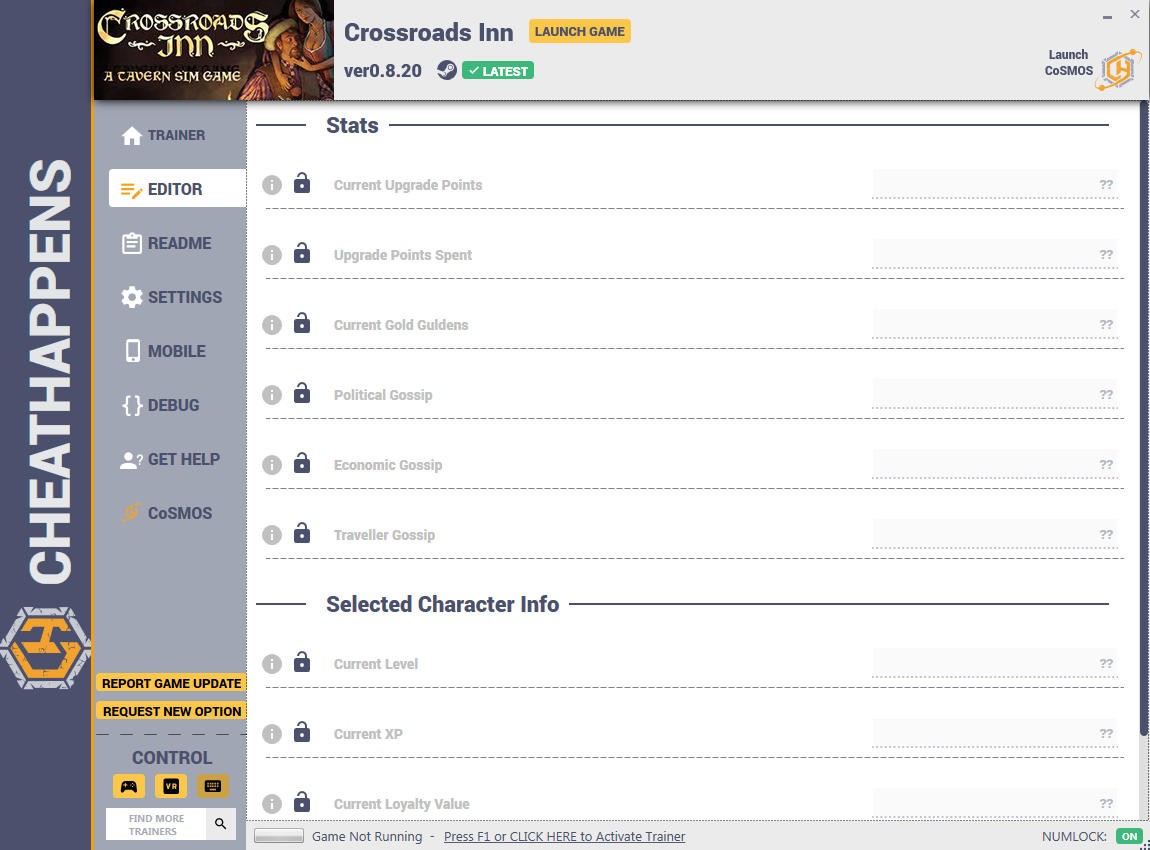Edit the Current Upgrade Points value field
Viewport: 1150px width, 850px height.
tap(995, 184)
